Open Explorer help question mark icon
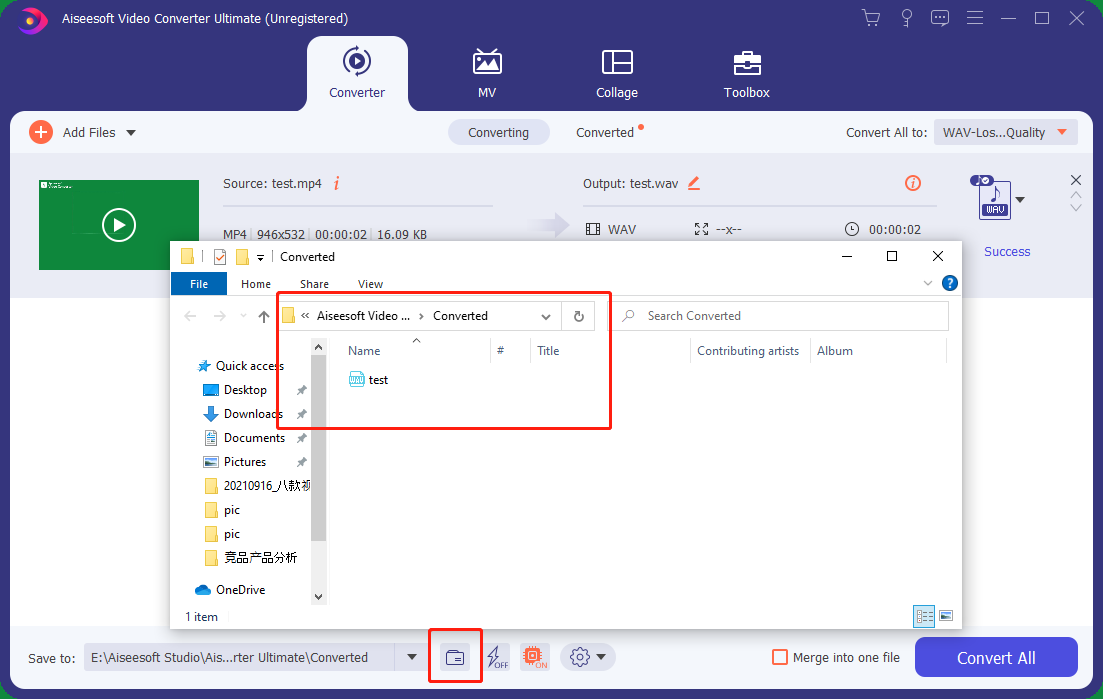The image size is (1103, 699). pyautogui.click(x=950, y=283)
